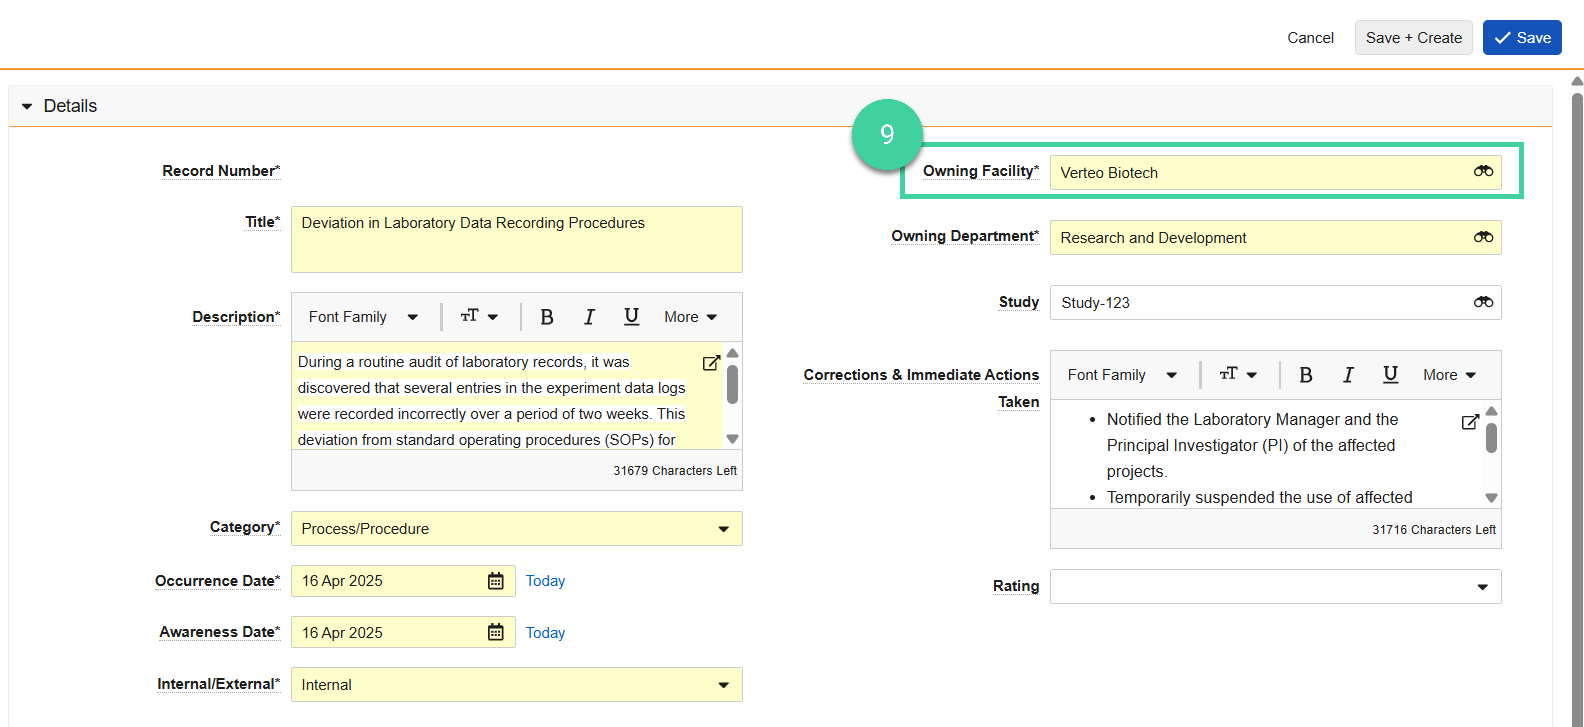Viewport: 1584px width, 727px height.
Task: Toggle Bold in Description editor
Action: [x=547, y=317]
